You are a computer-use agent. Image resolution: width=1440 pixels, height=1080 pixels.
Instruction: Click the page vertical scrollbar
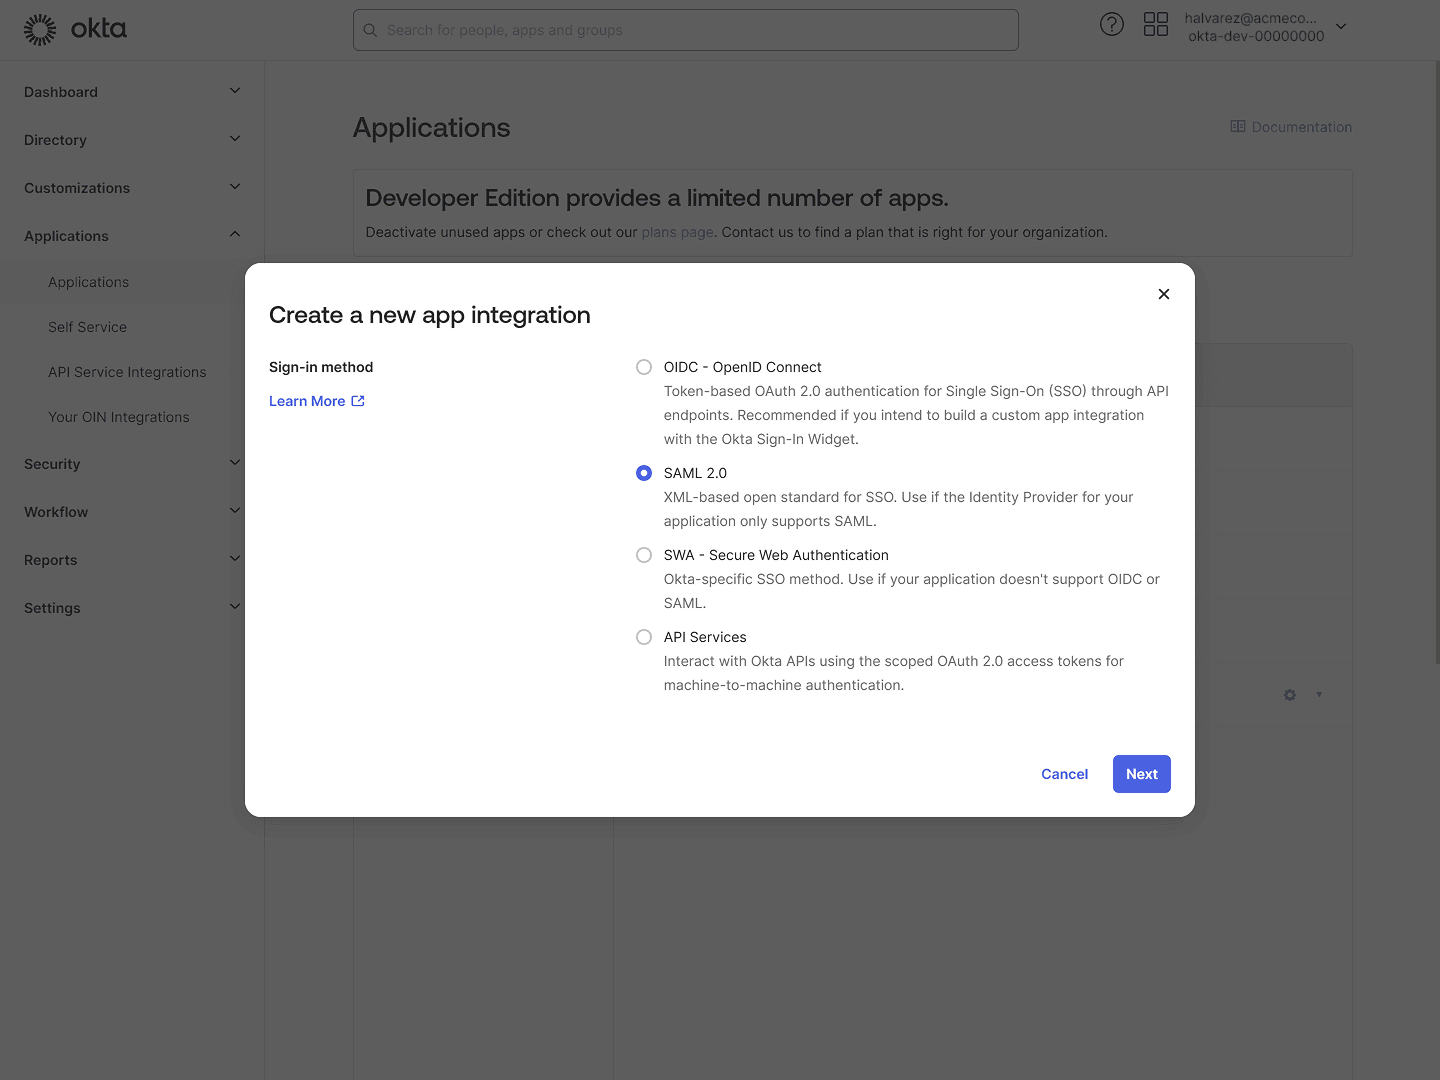pos(1437,360)
